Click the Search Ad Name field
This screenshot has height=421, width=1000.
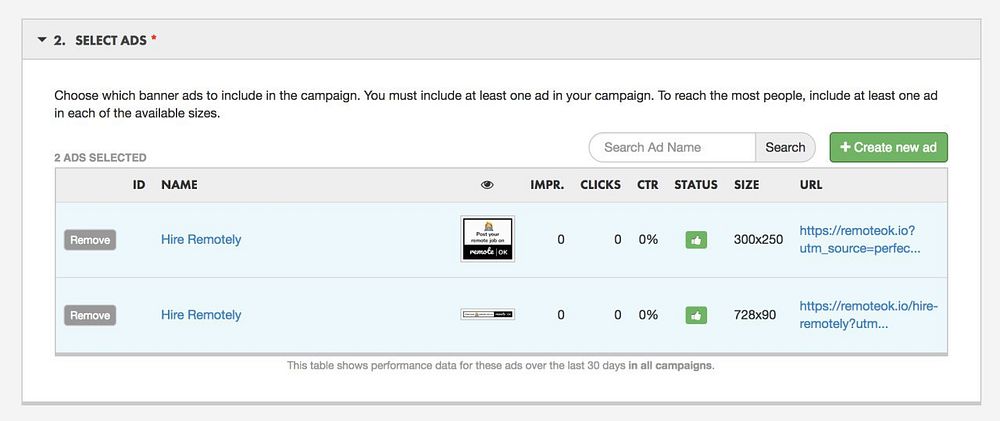672,147
